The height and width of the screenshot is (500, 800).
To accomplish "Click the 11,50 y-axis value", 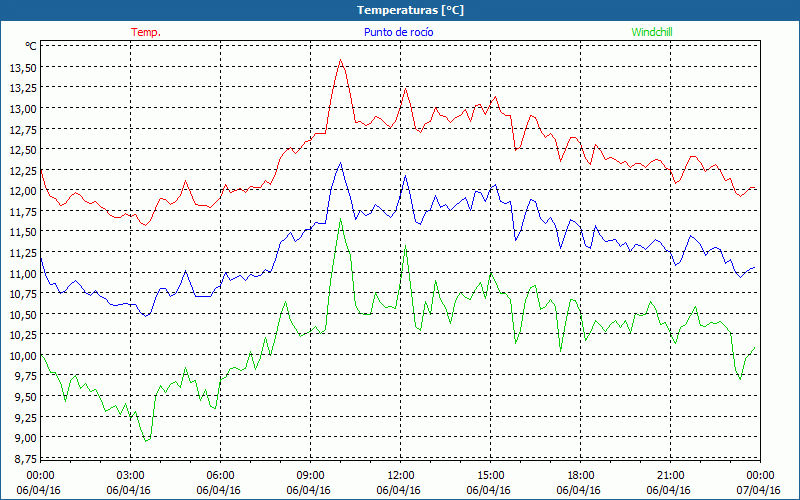I will (x=22, y=232).
